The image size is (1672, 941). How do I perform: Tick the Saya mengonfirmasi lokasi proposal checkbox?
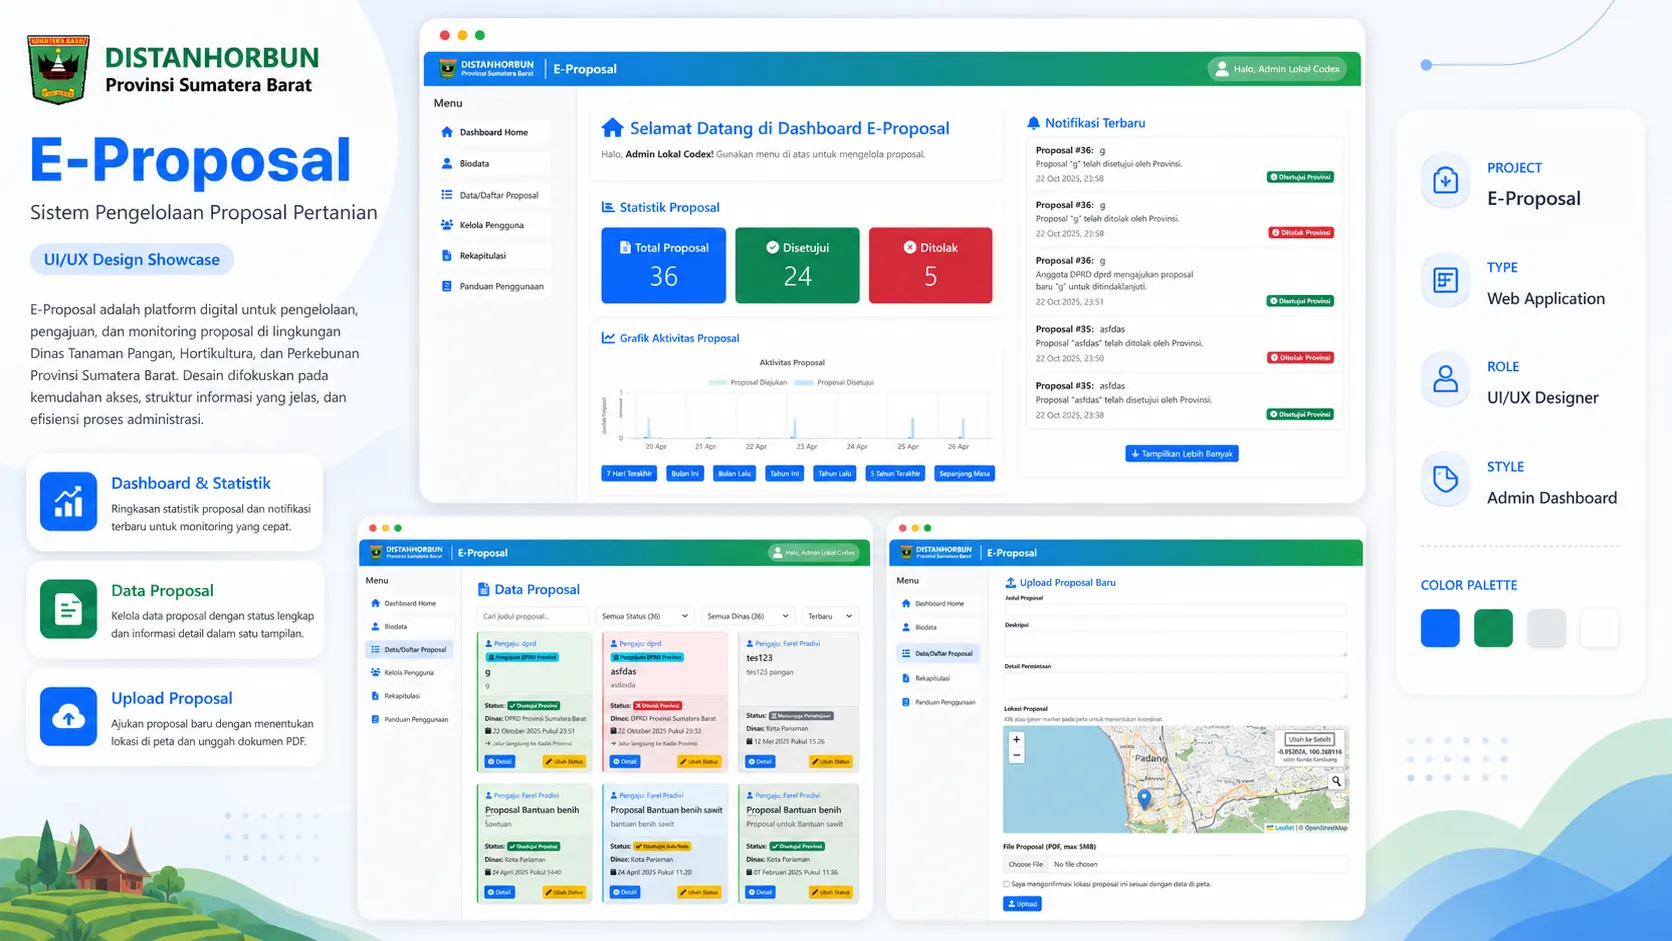1006,884
